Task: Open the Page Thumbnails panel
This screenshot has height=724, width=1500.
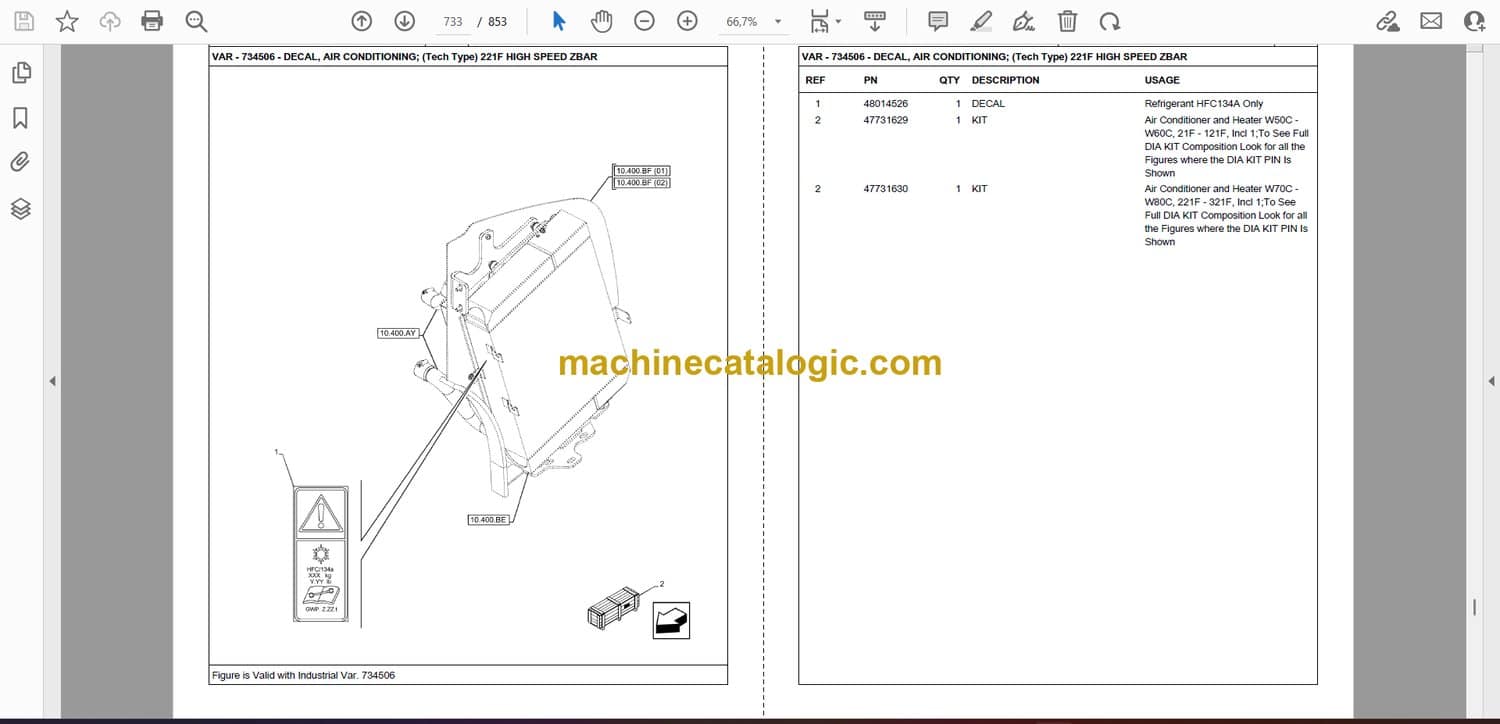Action: (x=20, y=73)
